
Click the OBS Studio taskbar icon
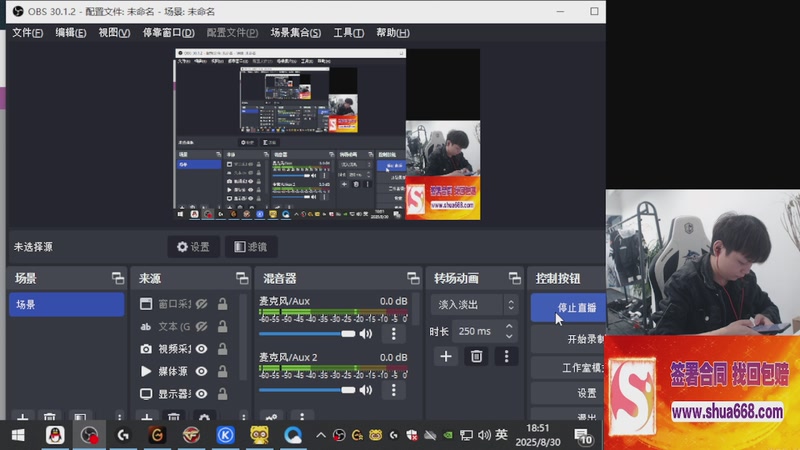point(89,435)
